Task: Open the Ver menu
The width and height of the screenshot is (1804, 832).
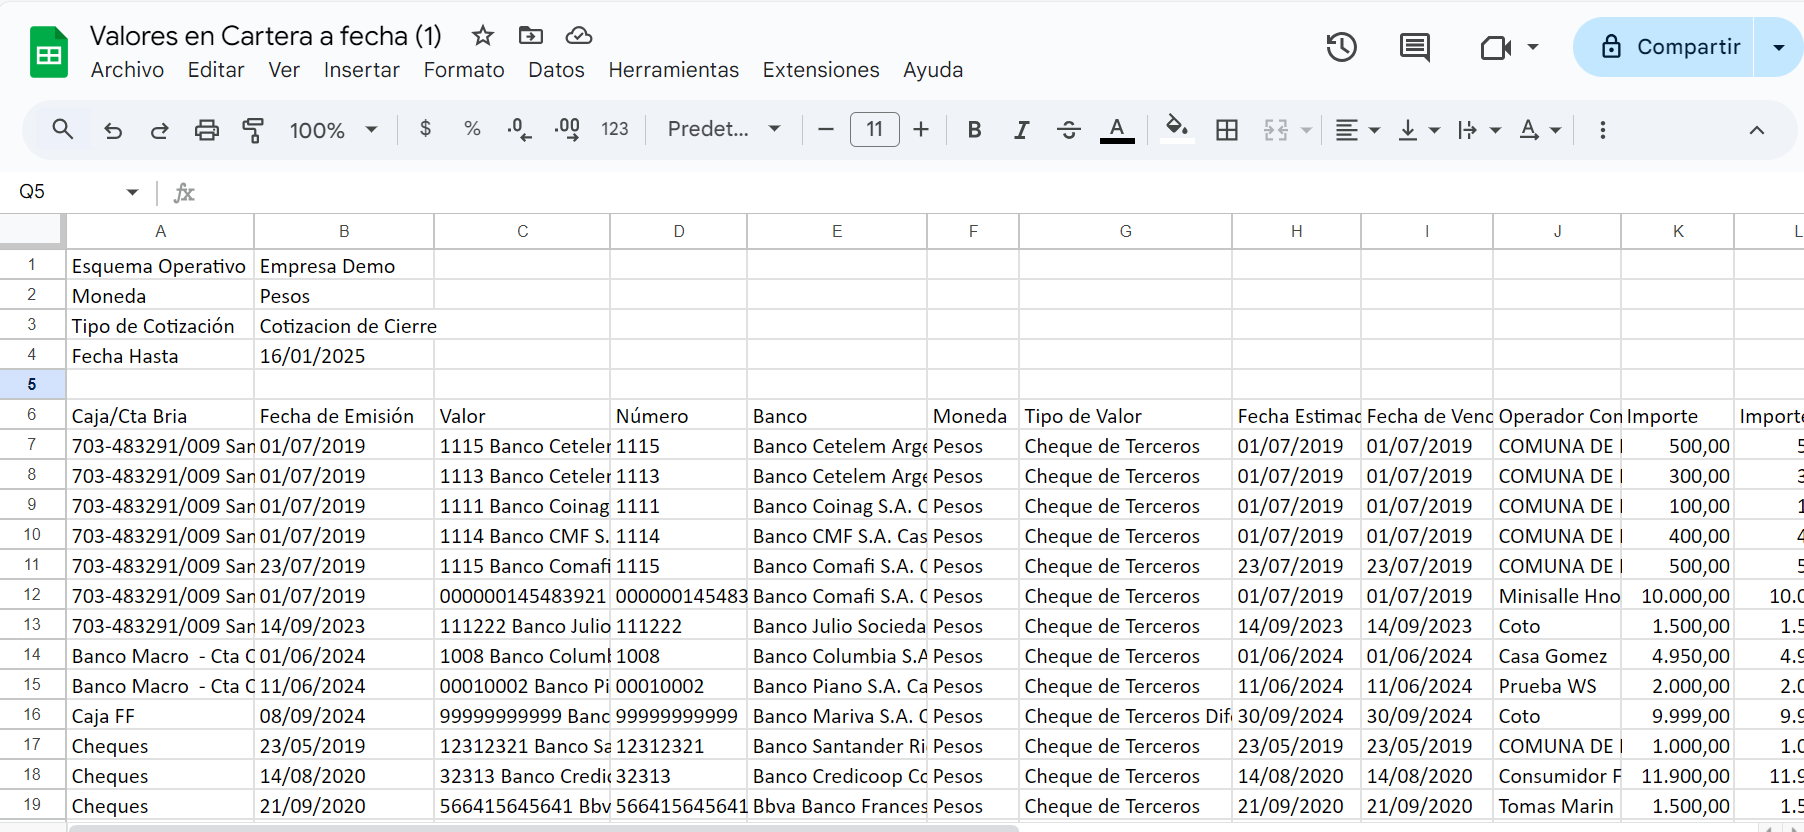Action: click(284, 70)
